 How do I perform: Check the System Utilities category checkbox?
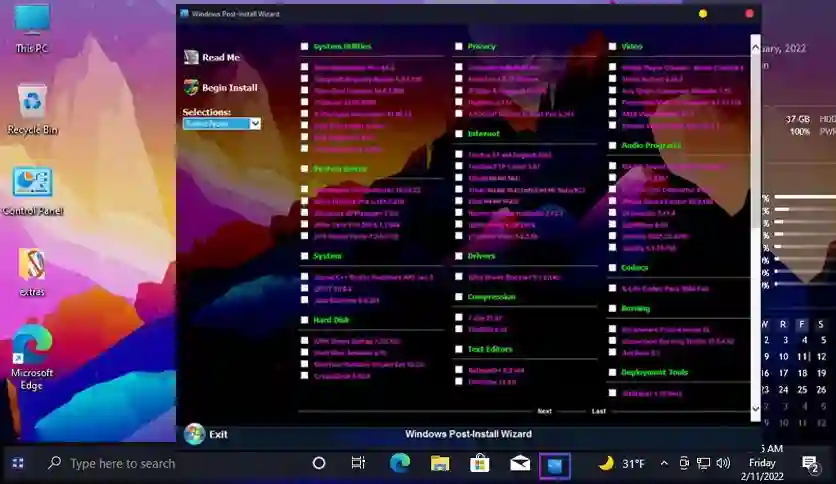click(304, 46)
